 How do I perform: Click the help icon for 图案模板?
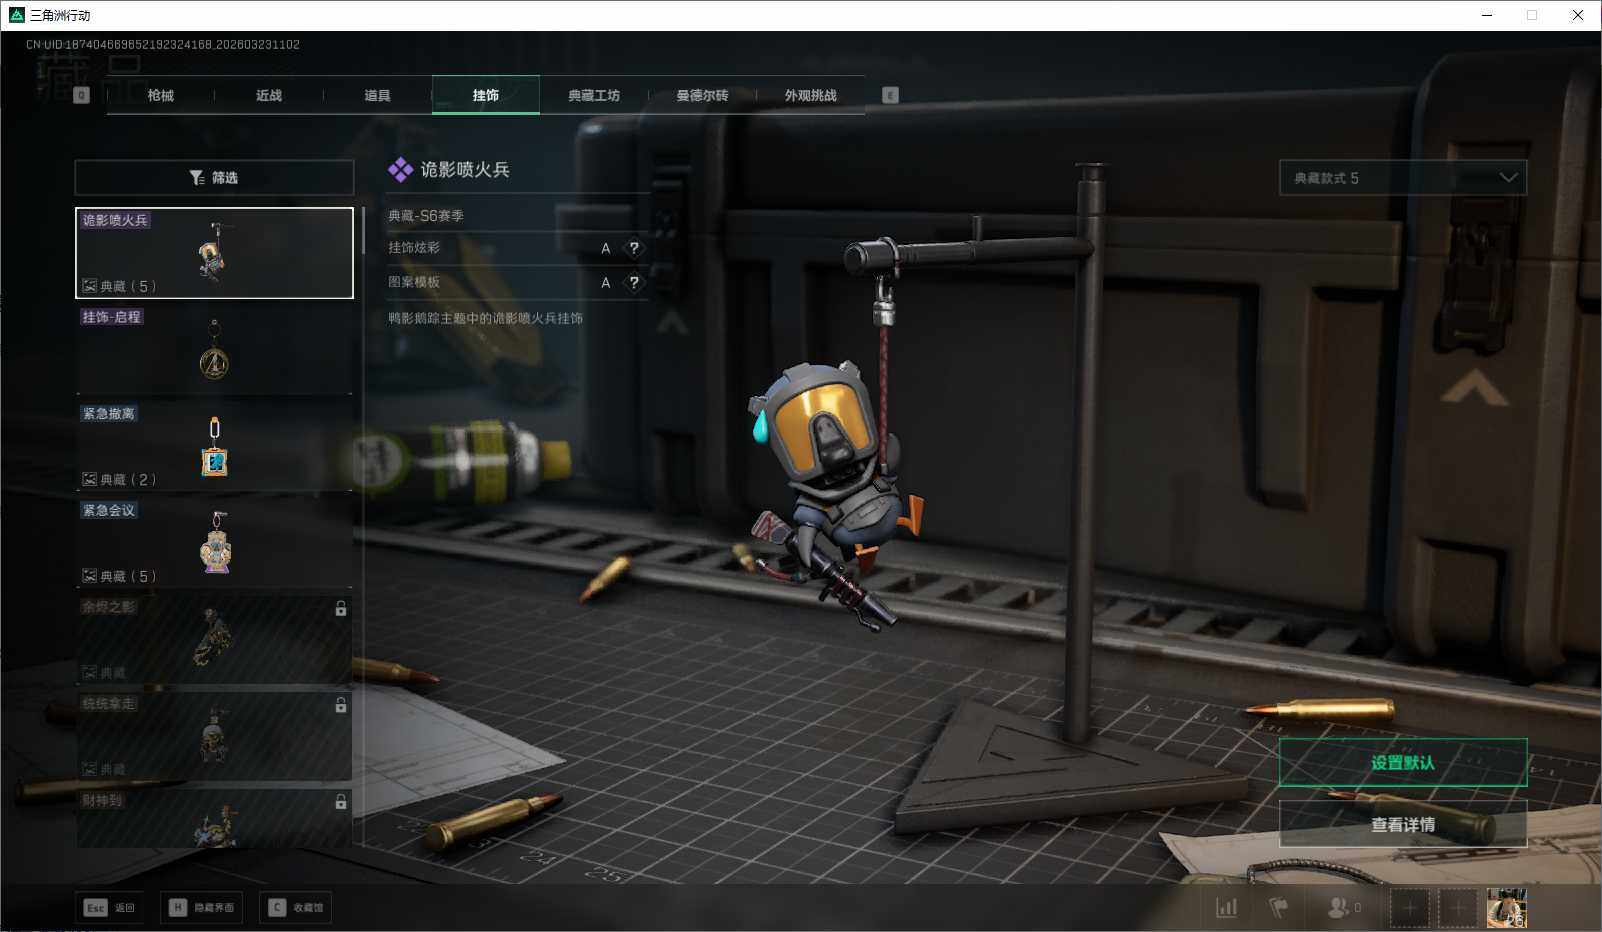point(634,283)
